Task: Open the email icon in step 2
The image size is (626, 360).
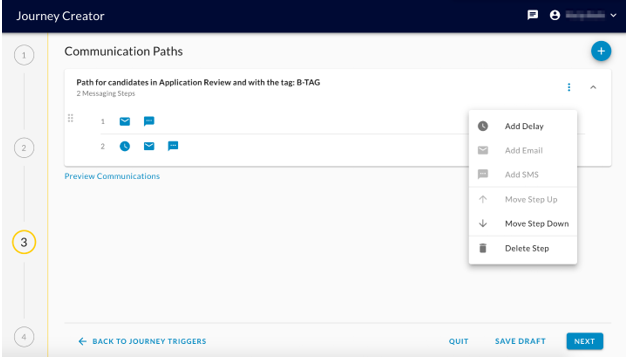Action: point(149,146)
